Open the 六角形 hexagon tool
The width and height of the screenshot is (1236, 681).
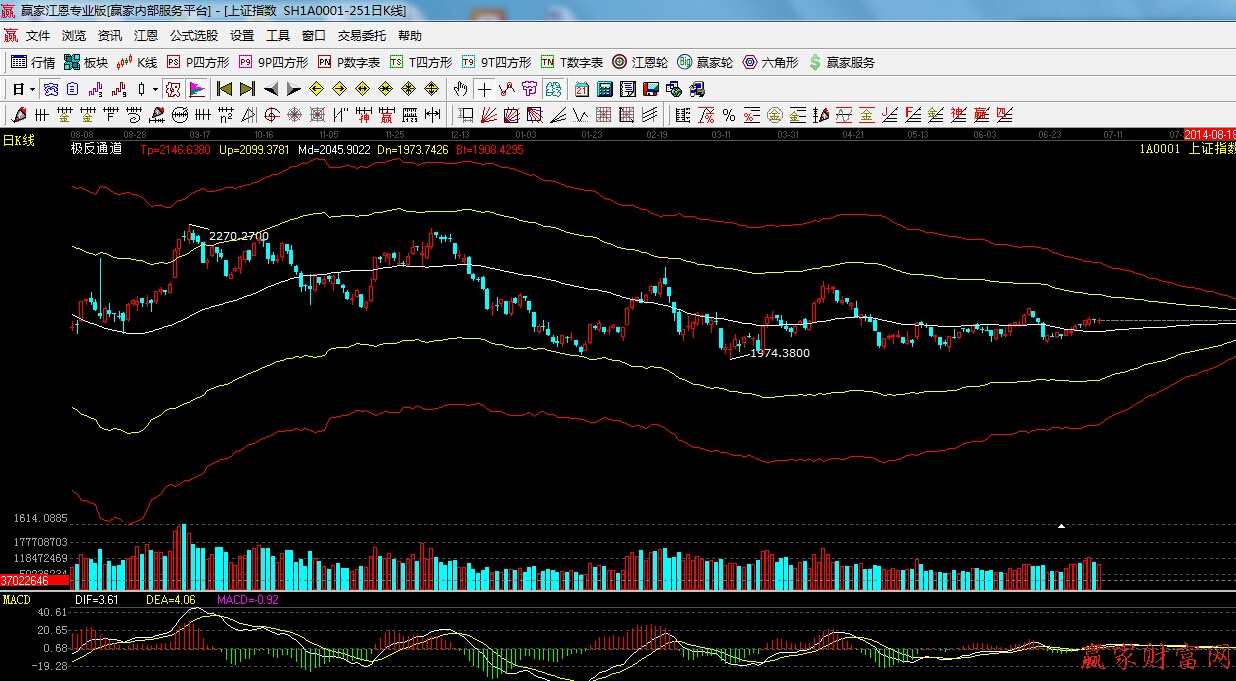[x=770, y=62]
